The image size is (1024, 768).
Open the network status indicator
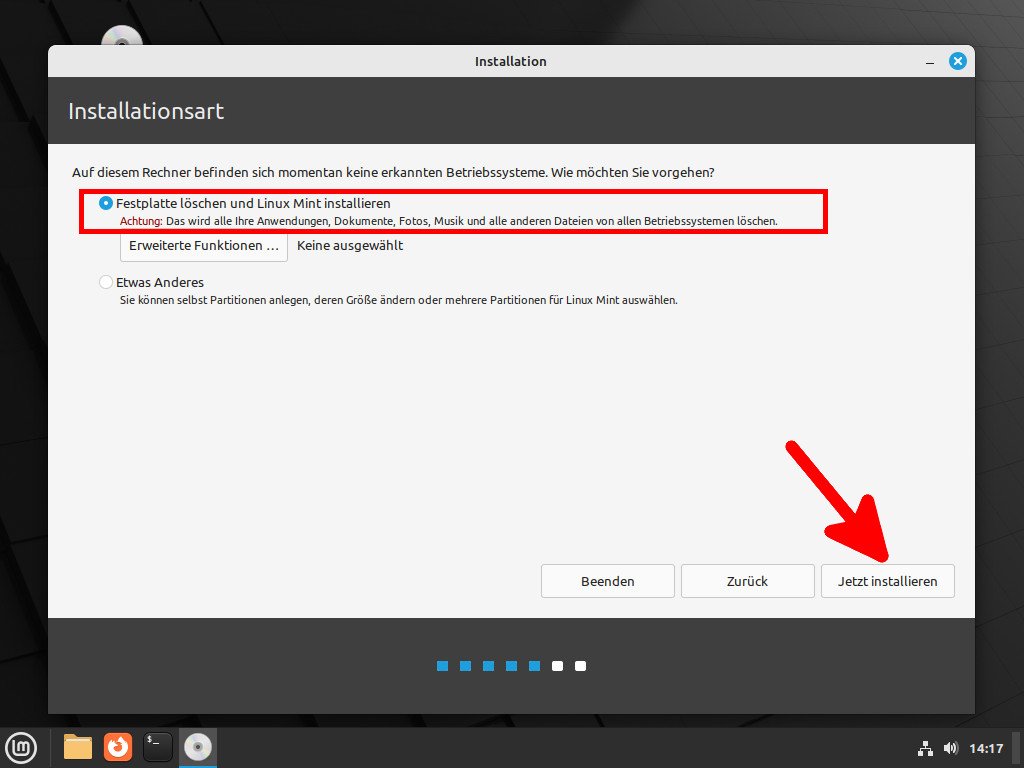click(925, 747)
